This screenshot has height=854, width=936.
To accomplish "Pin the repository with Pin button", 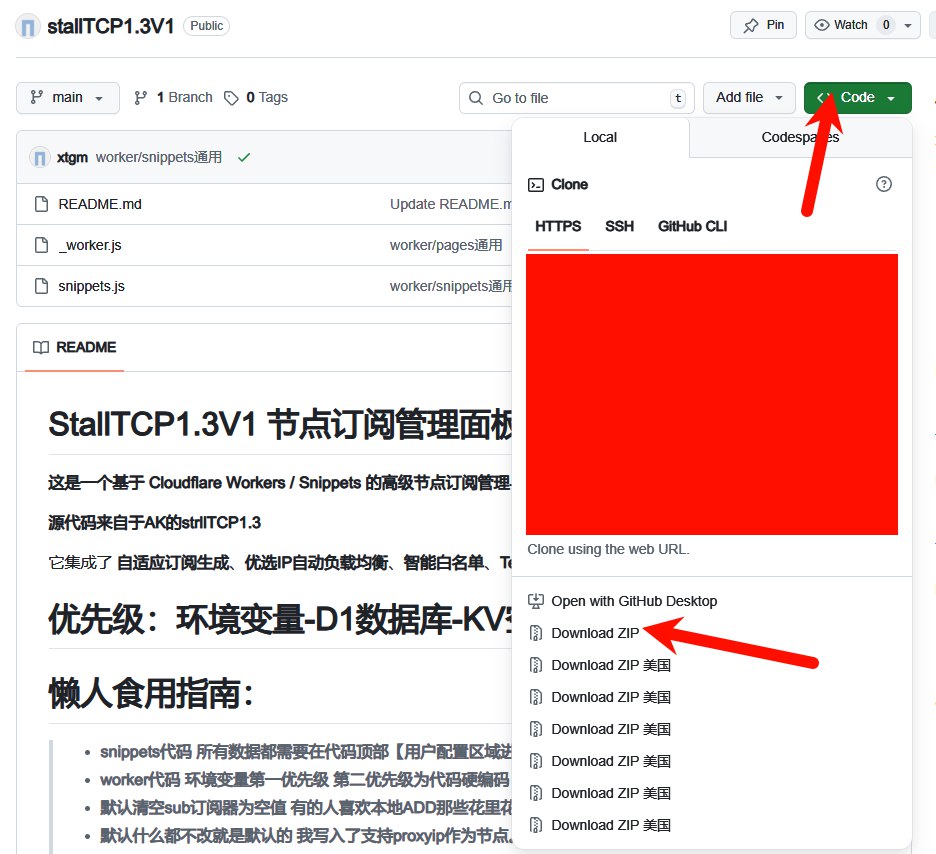I will (x=763, y=25).
